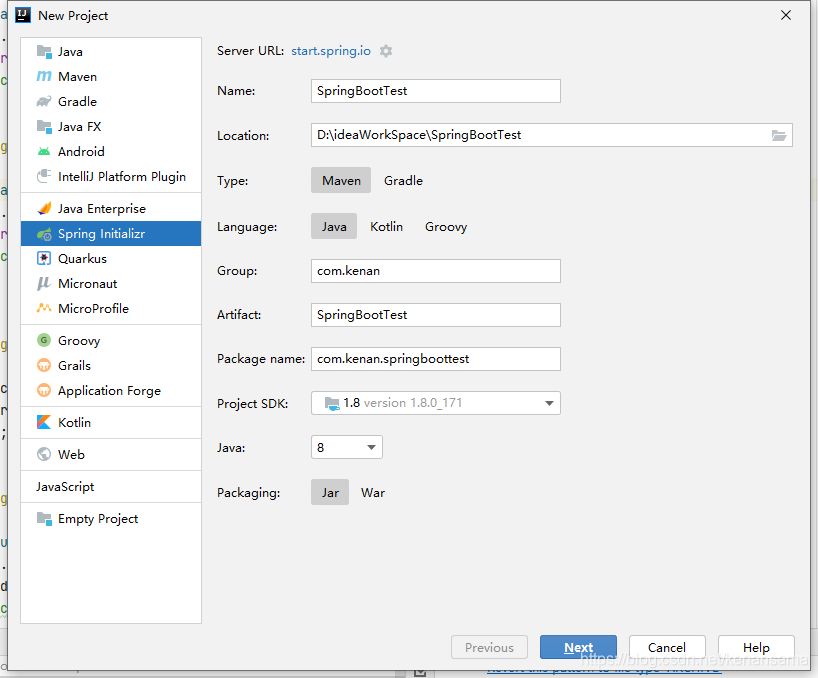Open the Java version dropdown
818x678 pixels.
[x=347, y=447]
